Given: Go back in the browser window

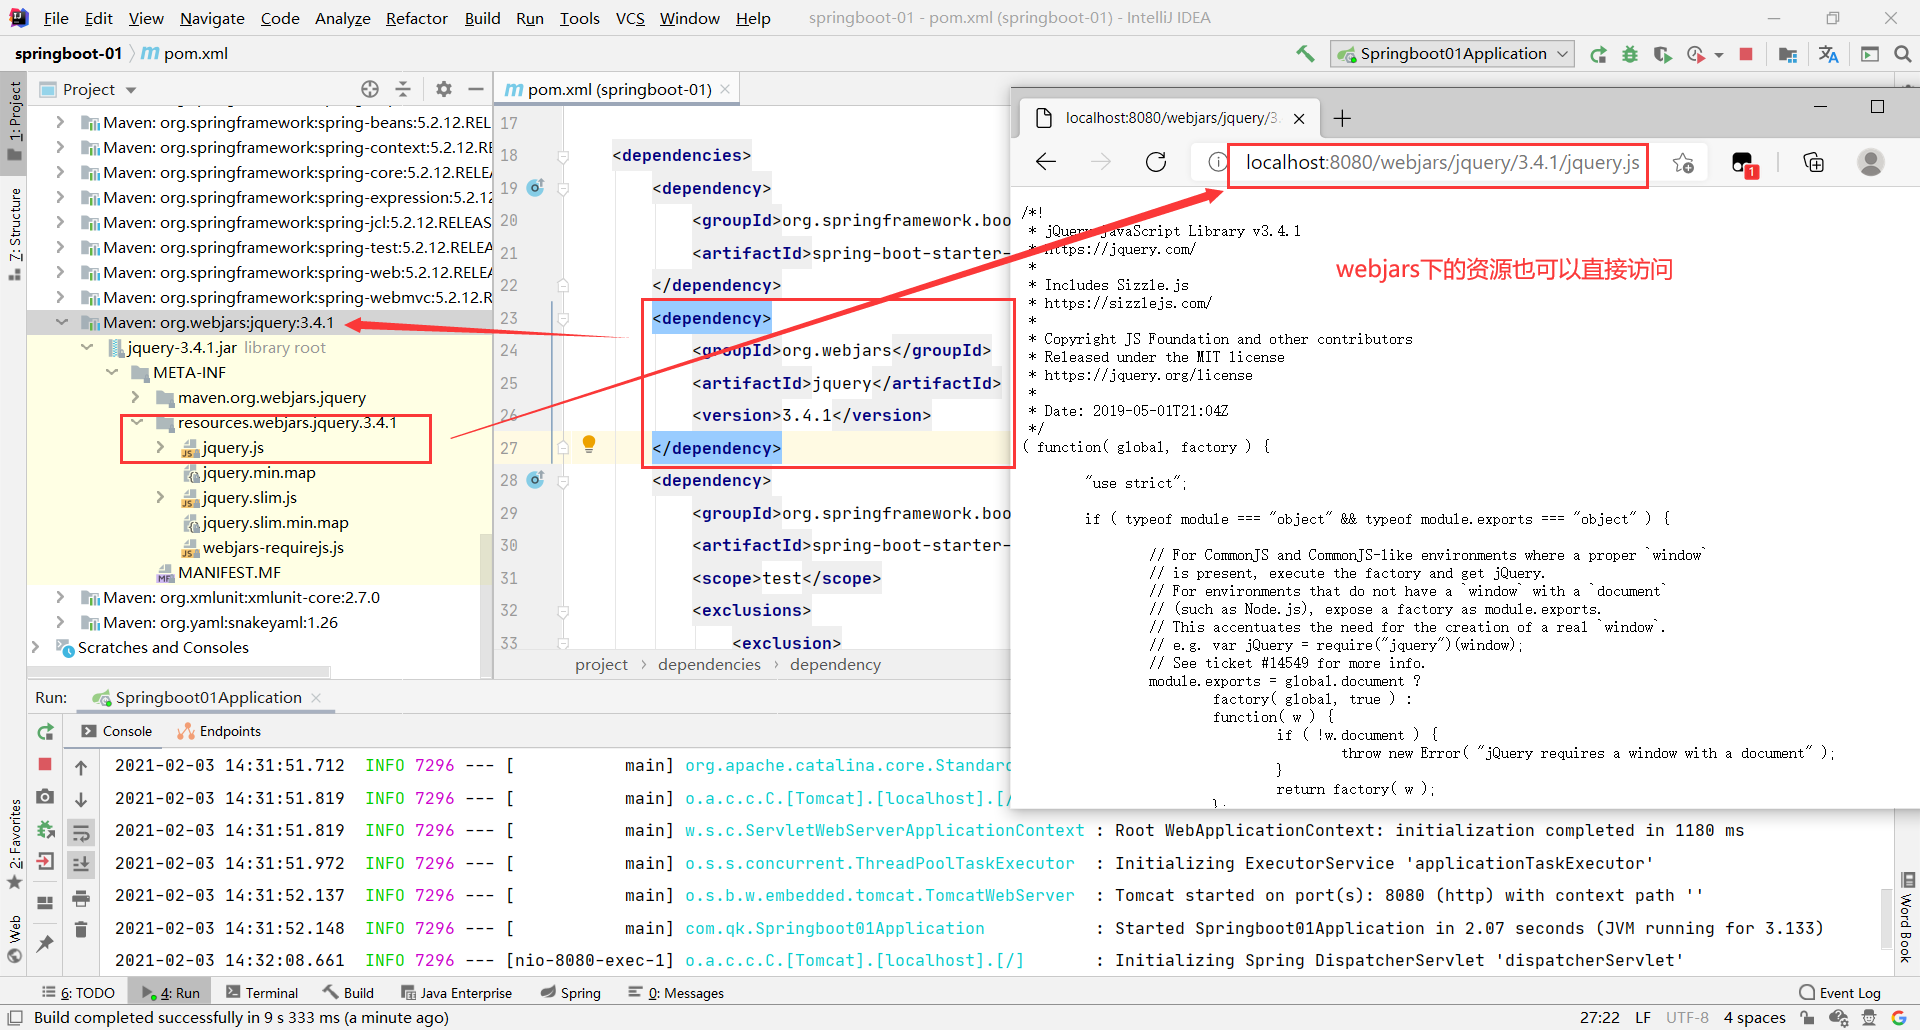Looking at the screenshot, I should coord(1046,162).
